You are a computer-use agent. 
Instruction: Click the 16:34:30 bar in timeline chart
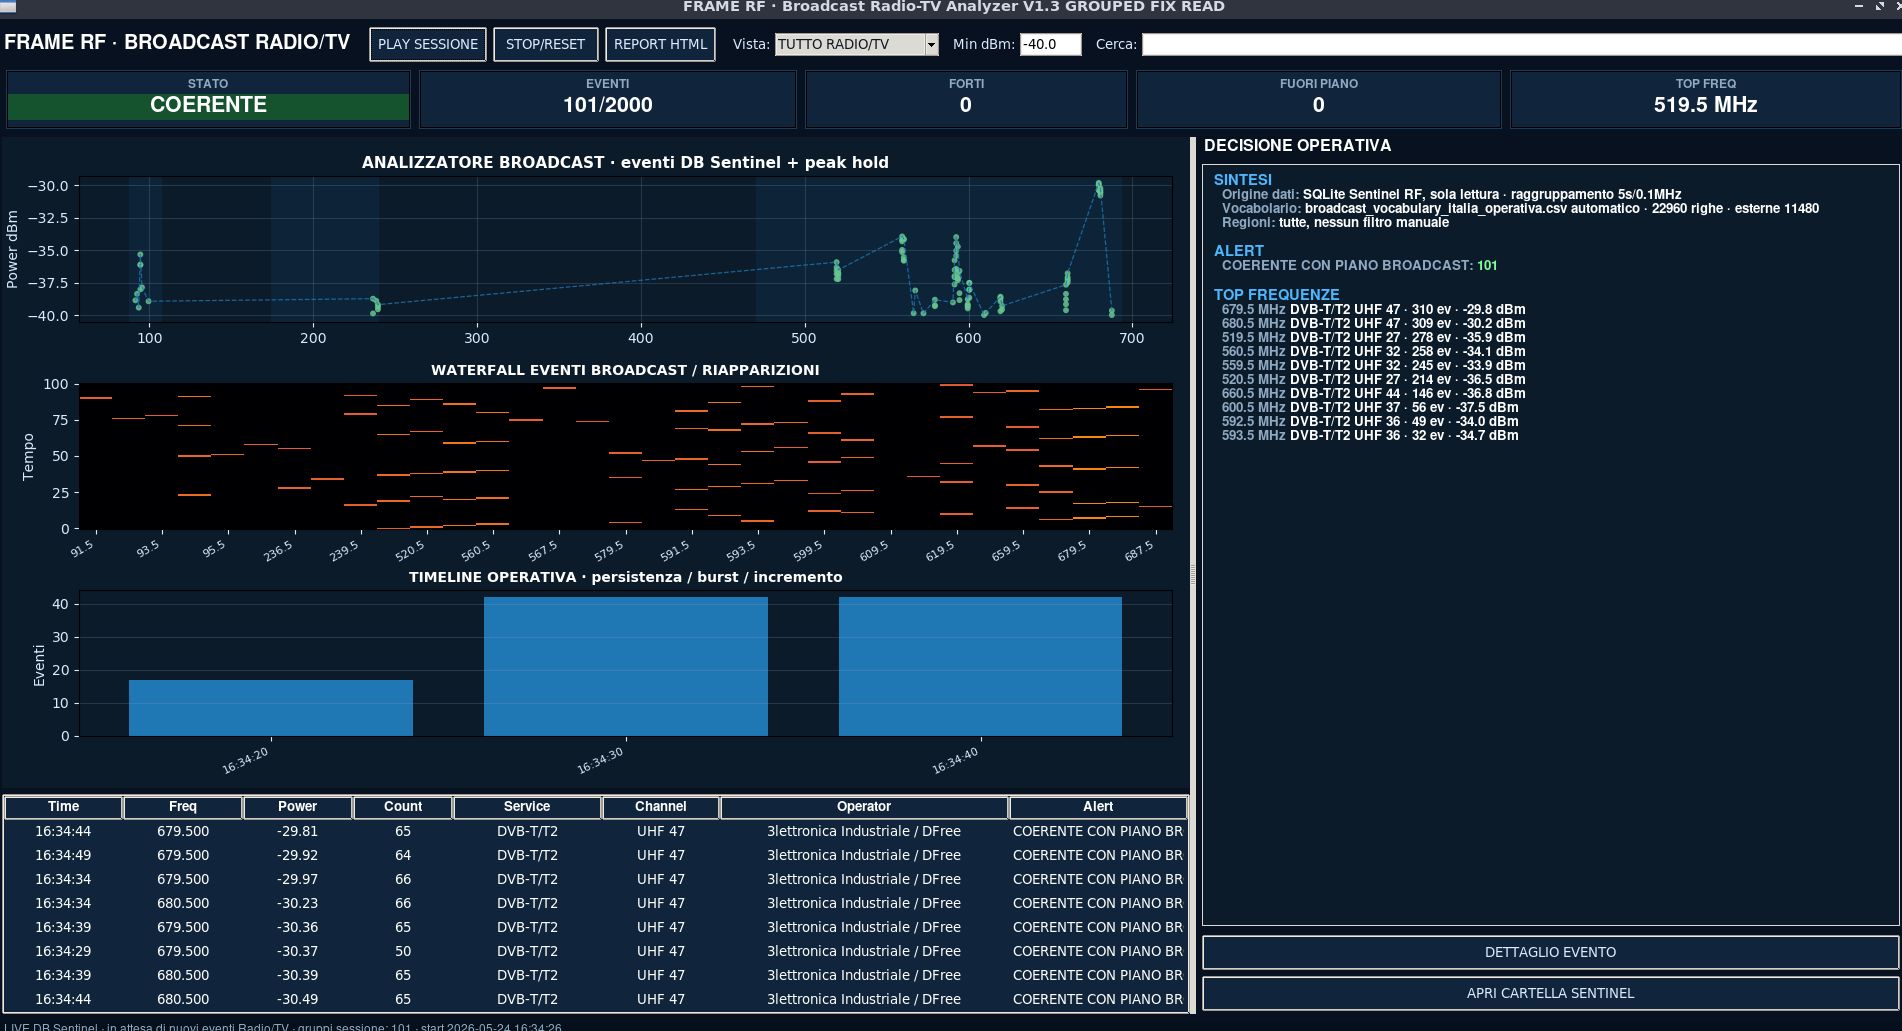pyautogui.click(x=626, y=666)
